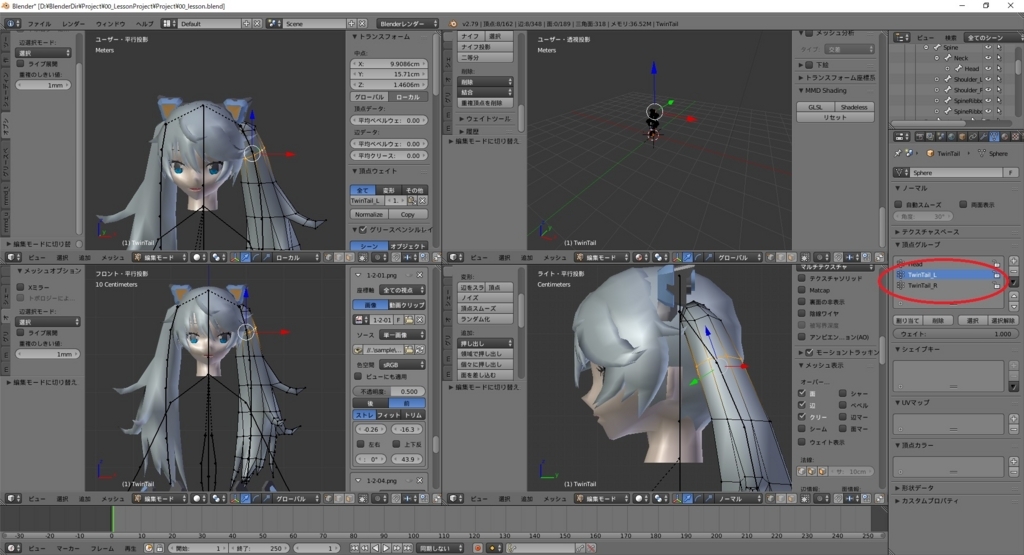Adjust the ウェイト weight slider

(955, 334)
